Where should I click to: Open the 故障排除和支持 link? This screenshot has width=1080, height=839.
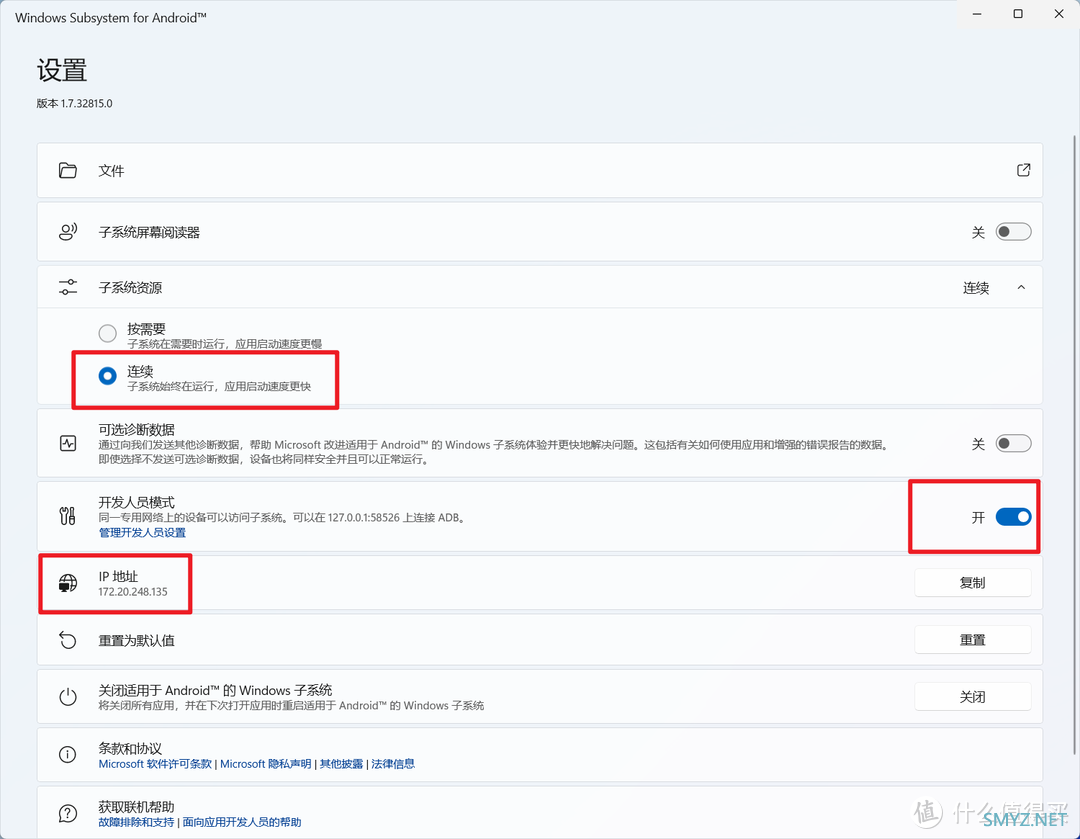136,822
